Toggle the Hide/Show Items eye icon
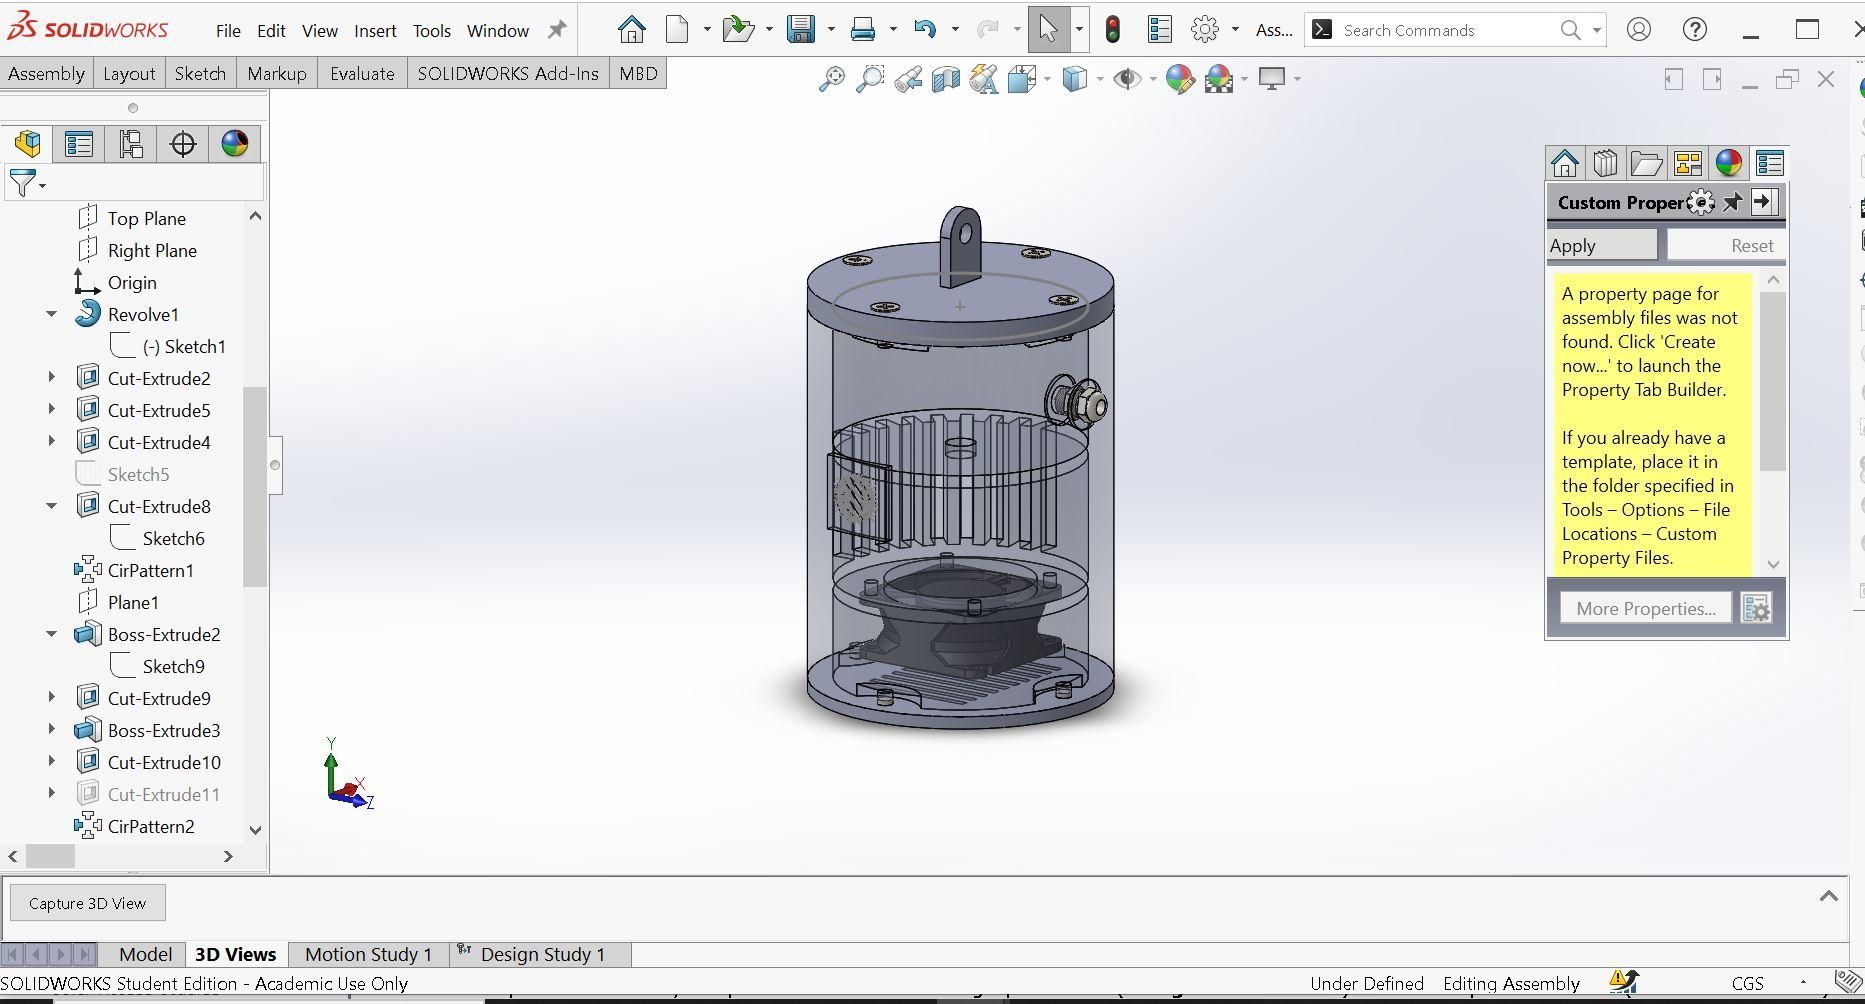1865x1004 pixels. (x=1127, y=79)
